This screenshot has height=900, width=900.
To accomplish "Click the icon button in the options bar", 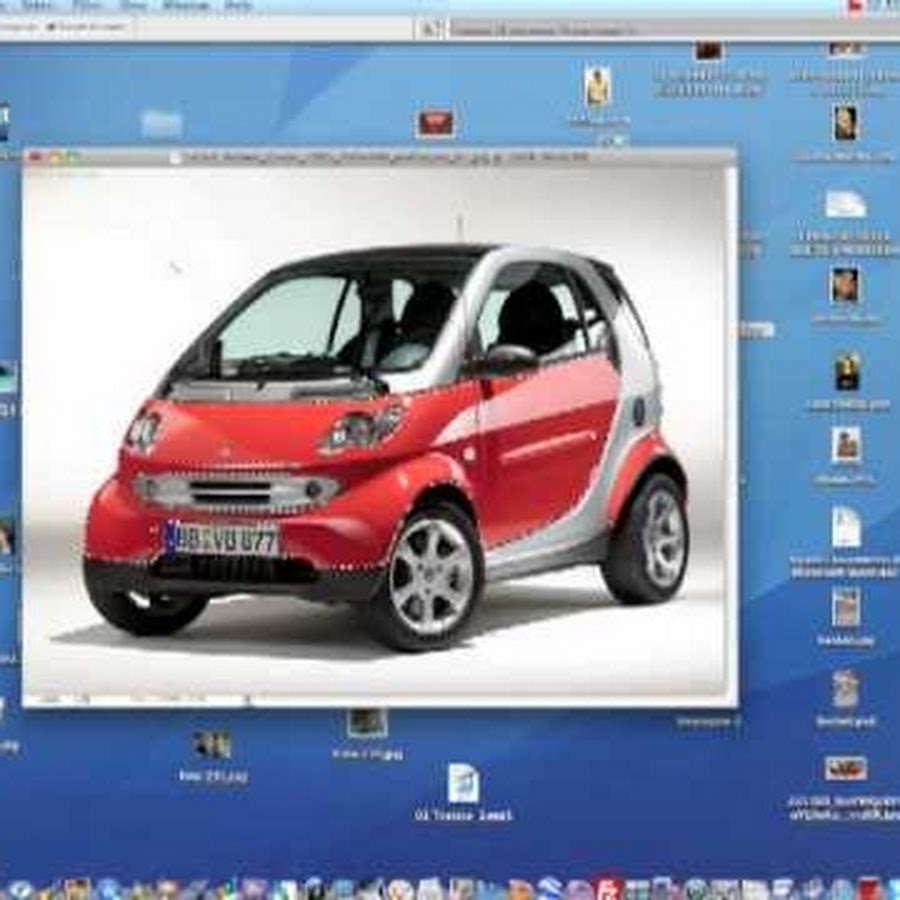I will [x=428, y=28].
